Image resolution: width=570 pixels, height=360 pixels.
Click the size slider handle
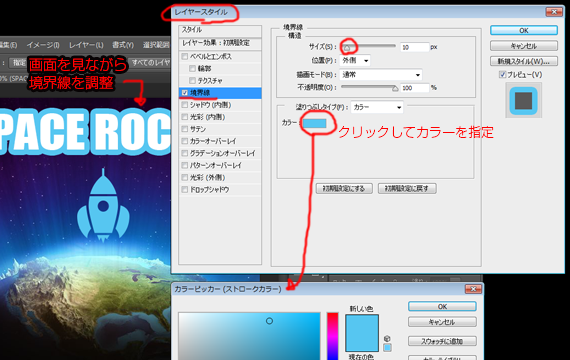[x=347, y=47]
